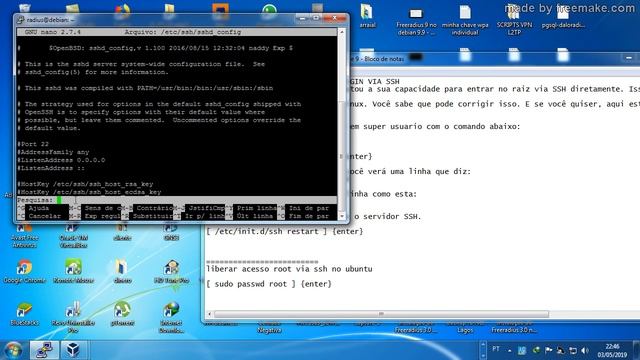Click Notepad horizontal scrollbar left arrow

coord(210,314)
